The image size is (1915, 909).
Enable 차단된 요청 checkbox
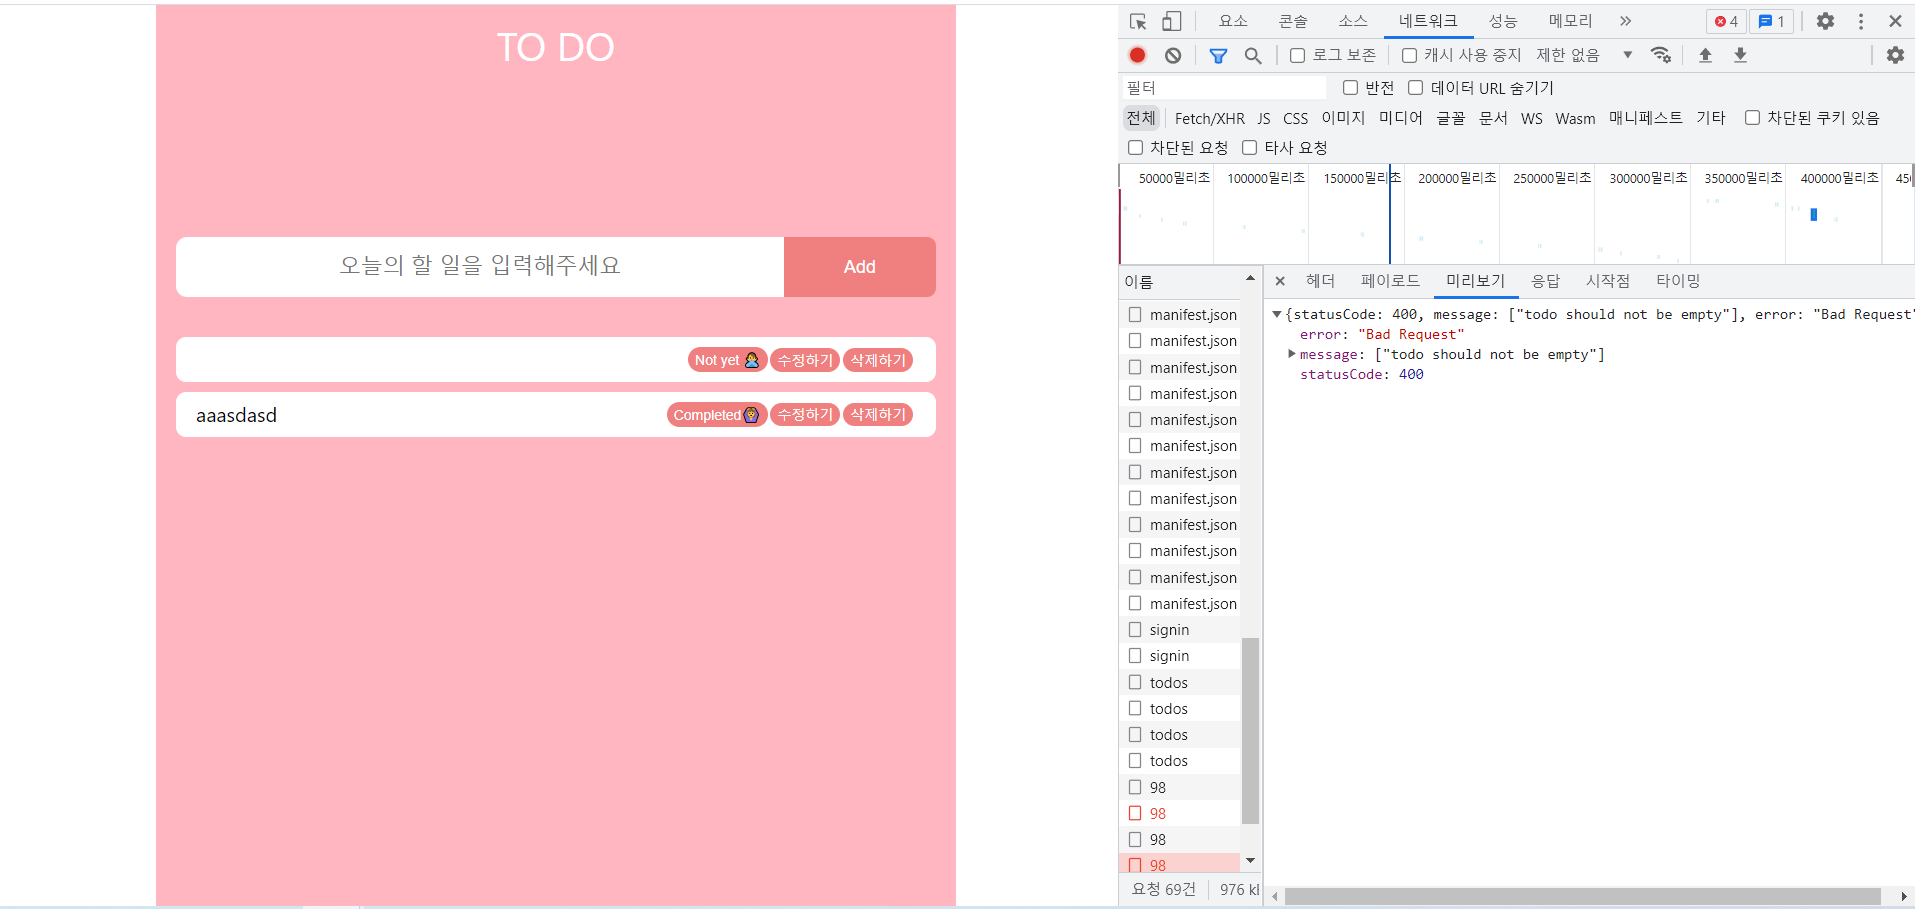(1135, 147)
